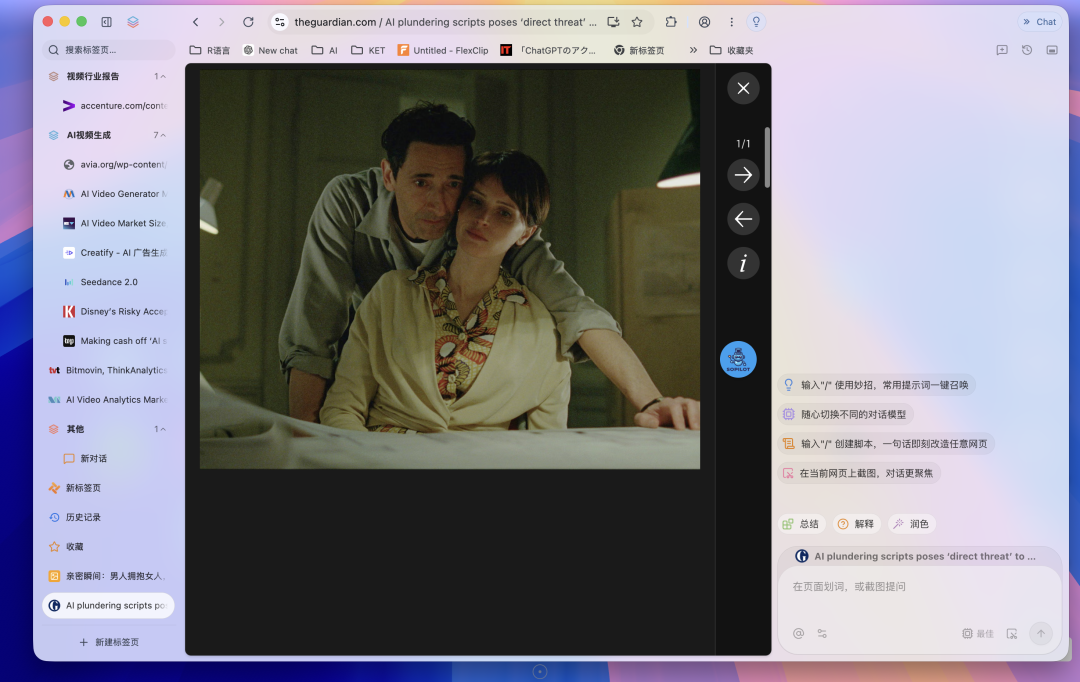Switch to AI Video Analytics Market tab
Image resolution: width=1080 pixels, height=682 pixels.
point(108,400)
